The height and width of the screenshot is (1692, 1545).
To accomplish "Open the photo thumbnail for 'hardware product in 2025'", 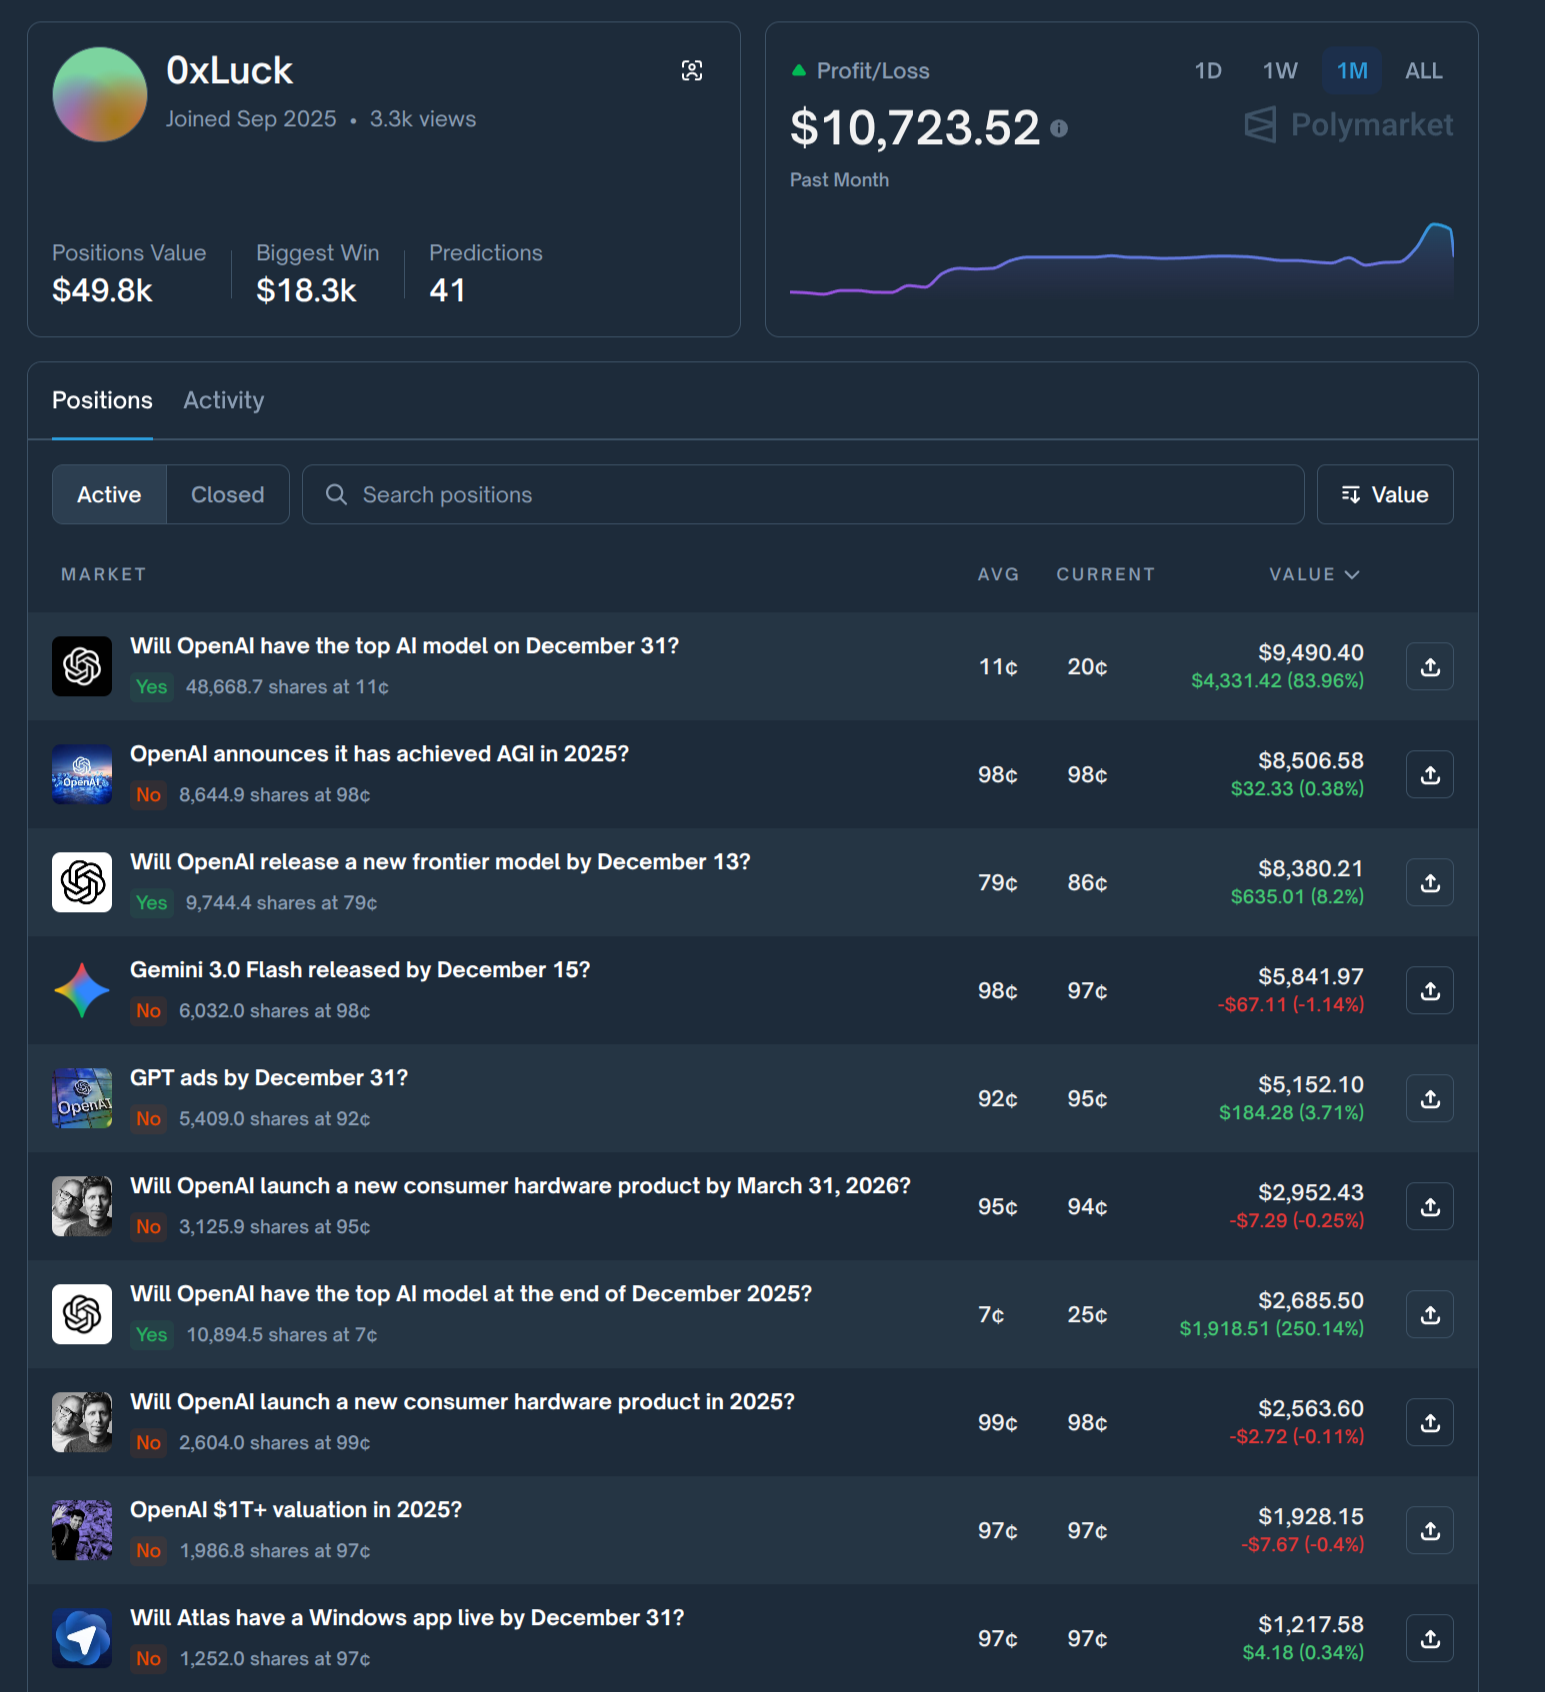I will click(82, 1422).
